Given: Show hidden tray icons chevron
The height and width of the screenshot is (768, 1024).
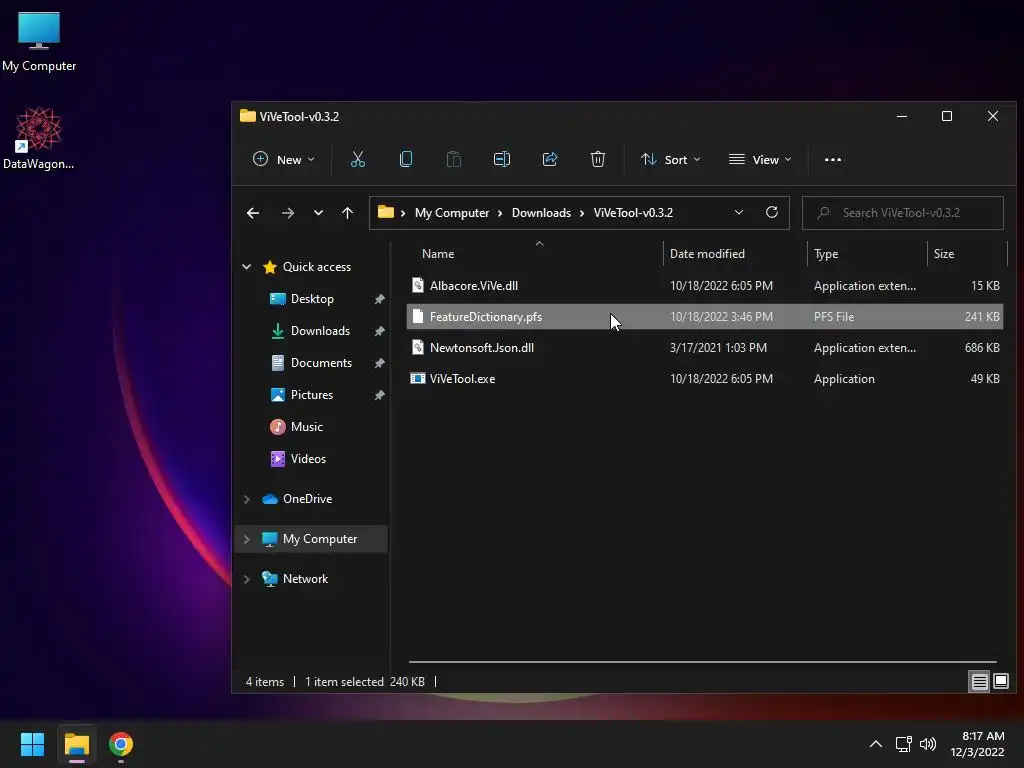Looking at the screenshot, I should [876, 744].
